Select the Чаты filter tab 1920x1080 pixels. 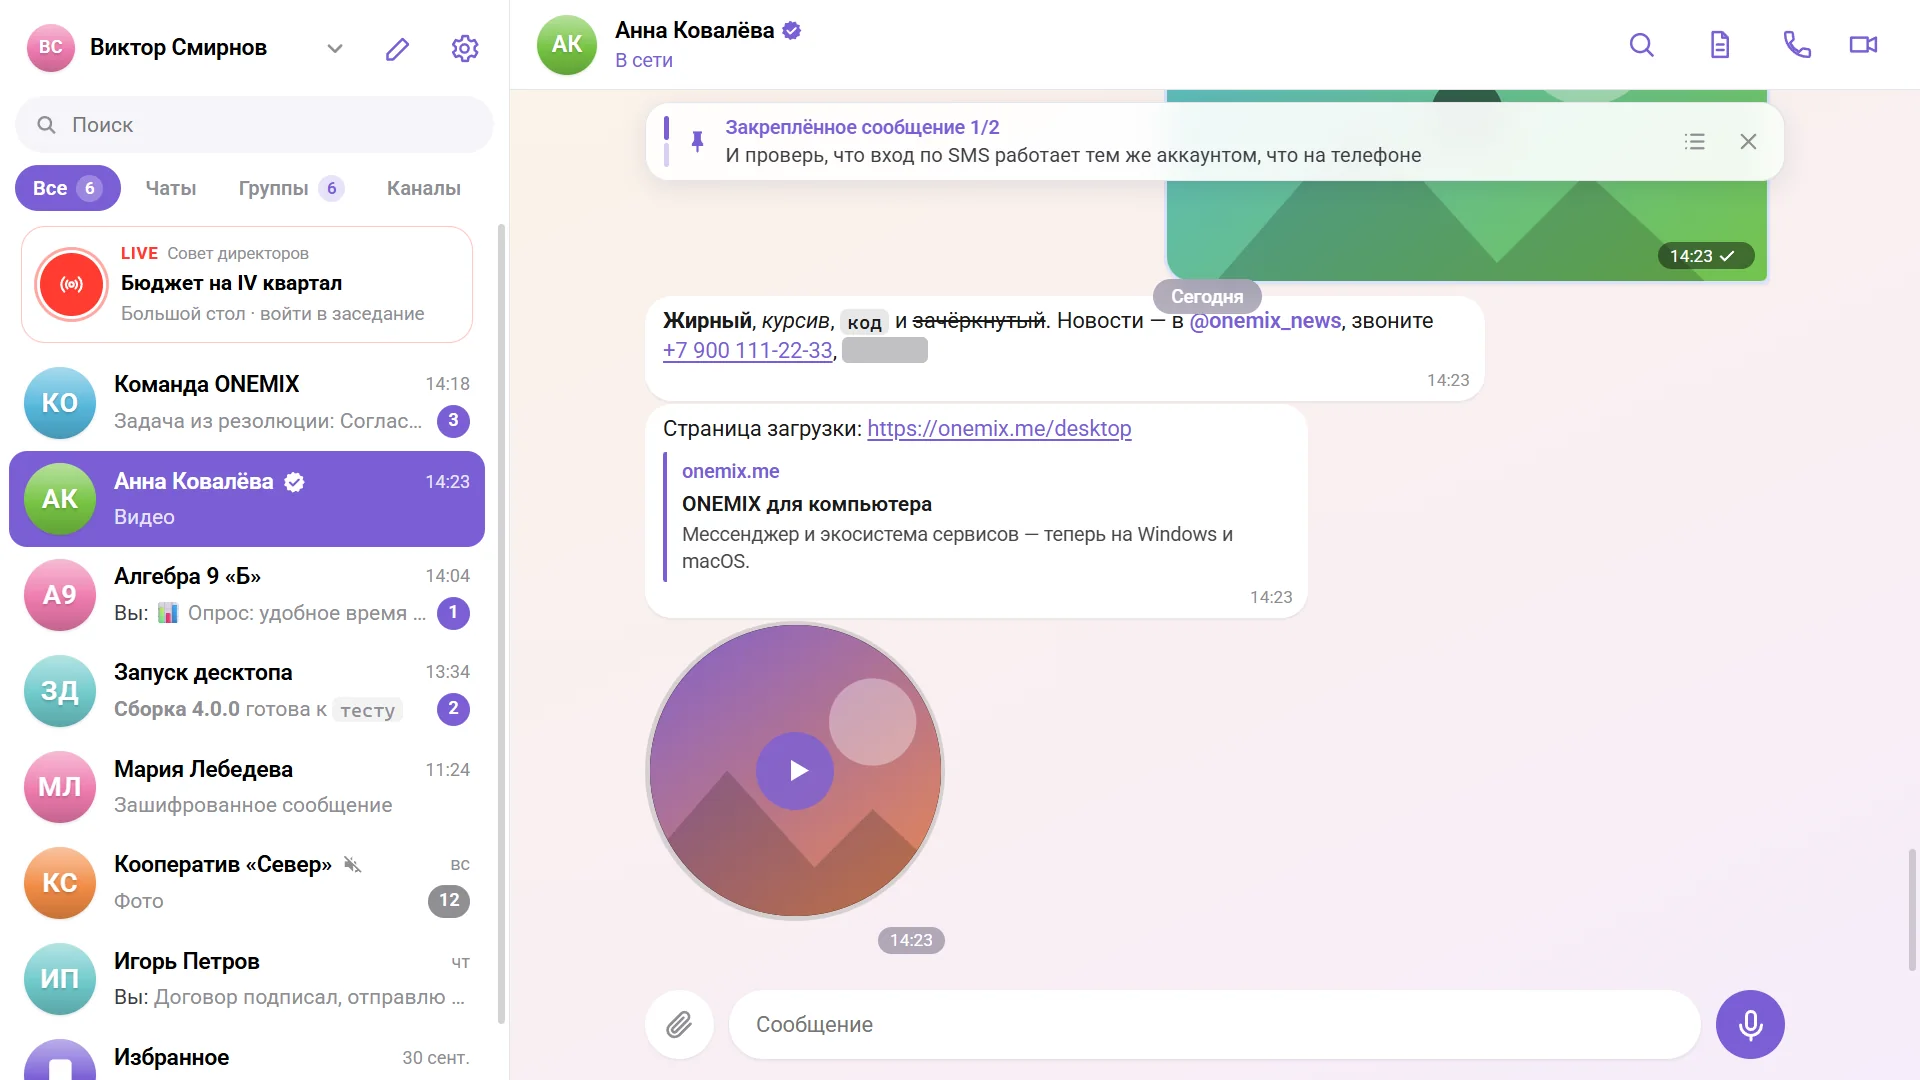click(171, 188)
